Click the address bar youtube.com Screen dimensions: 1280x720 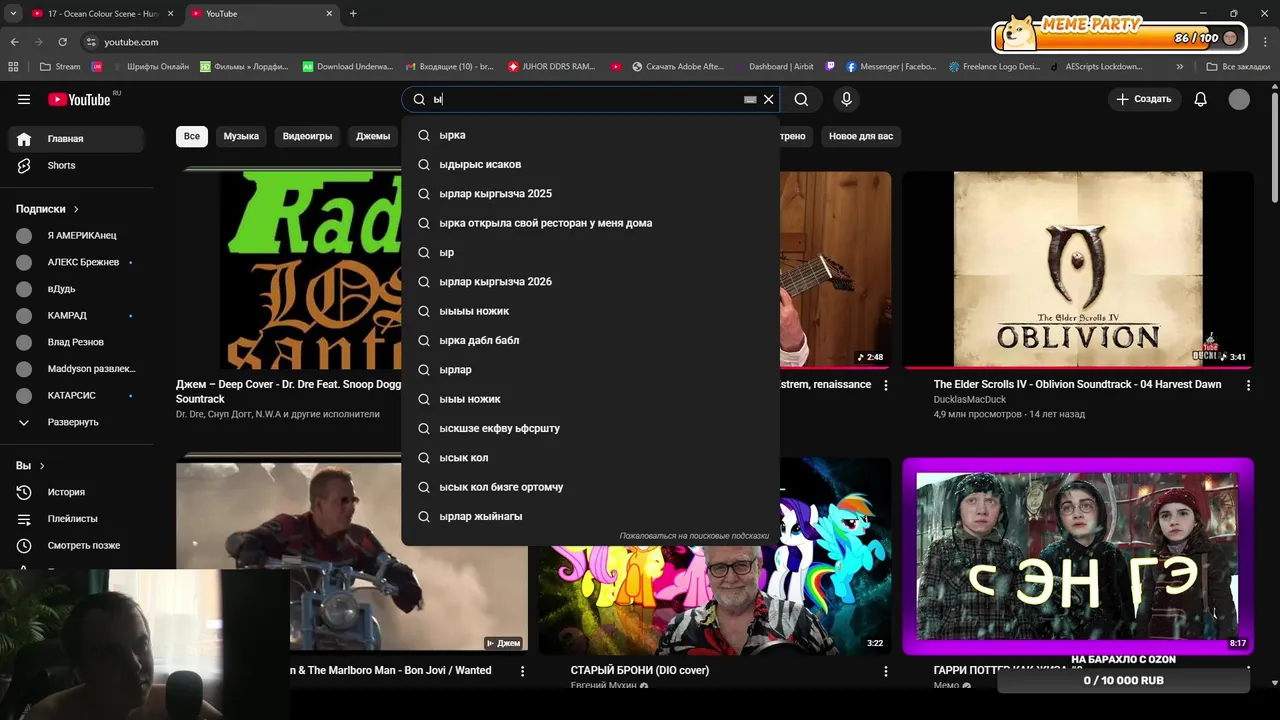(131, 42)
